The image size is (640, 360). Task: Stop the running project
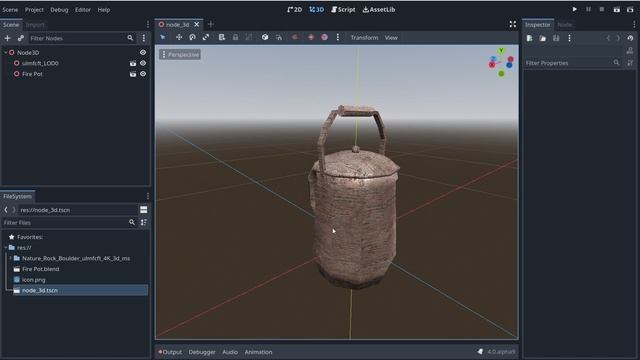602,9
